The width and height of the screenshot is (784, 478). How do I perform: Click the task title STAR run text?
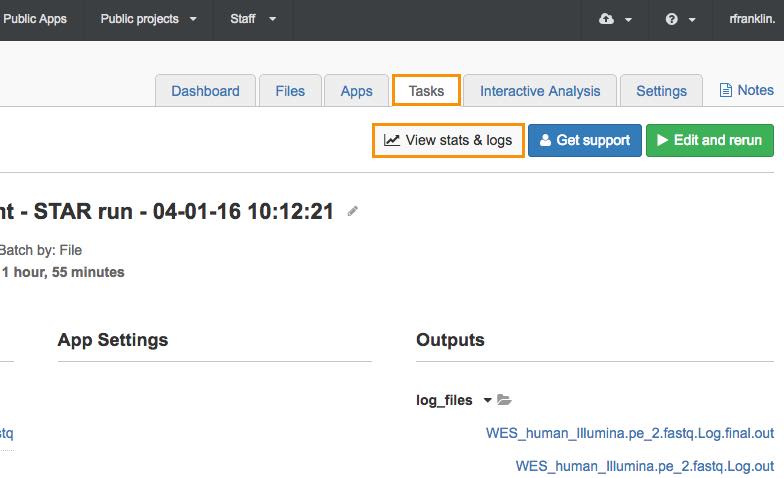pyautogui.click(x=166, y=211)
